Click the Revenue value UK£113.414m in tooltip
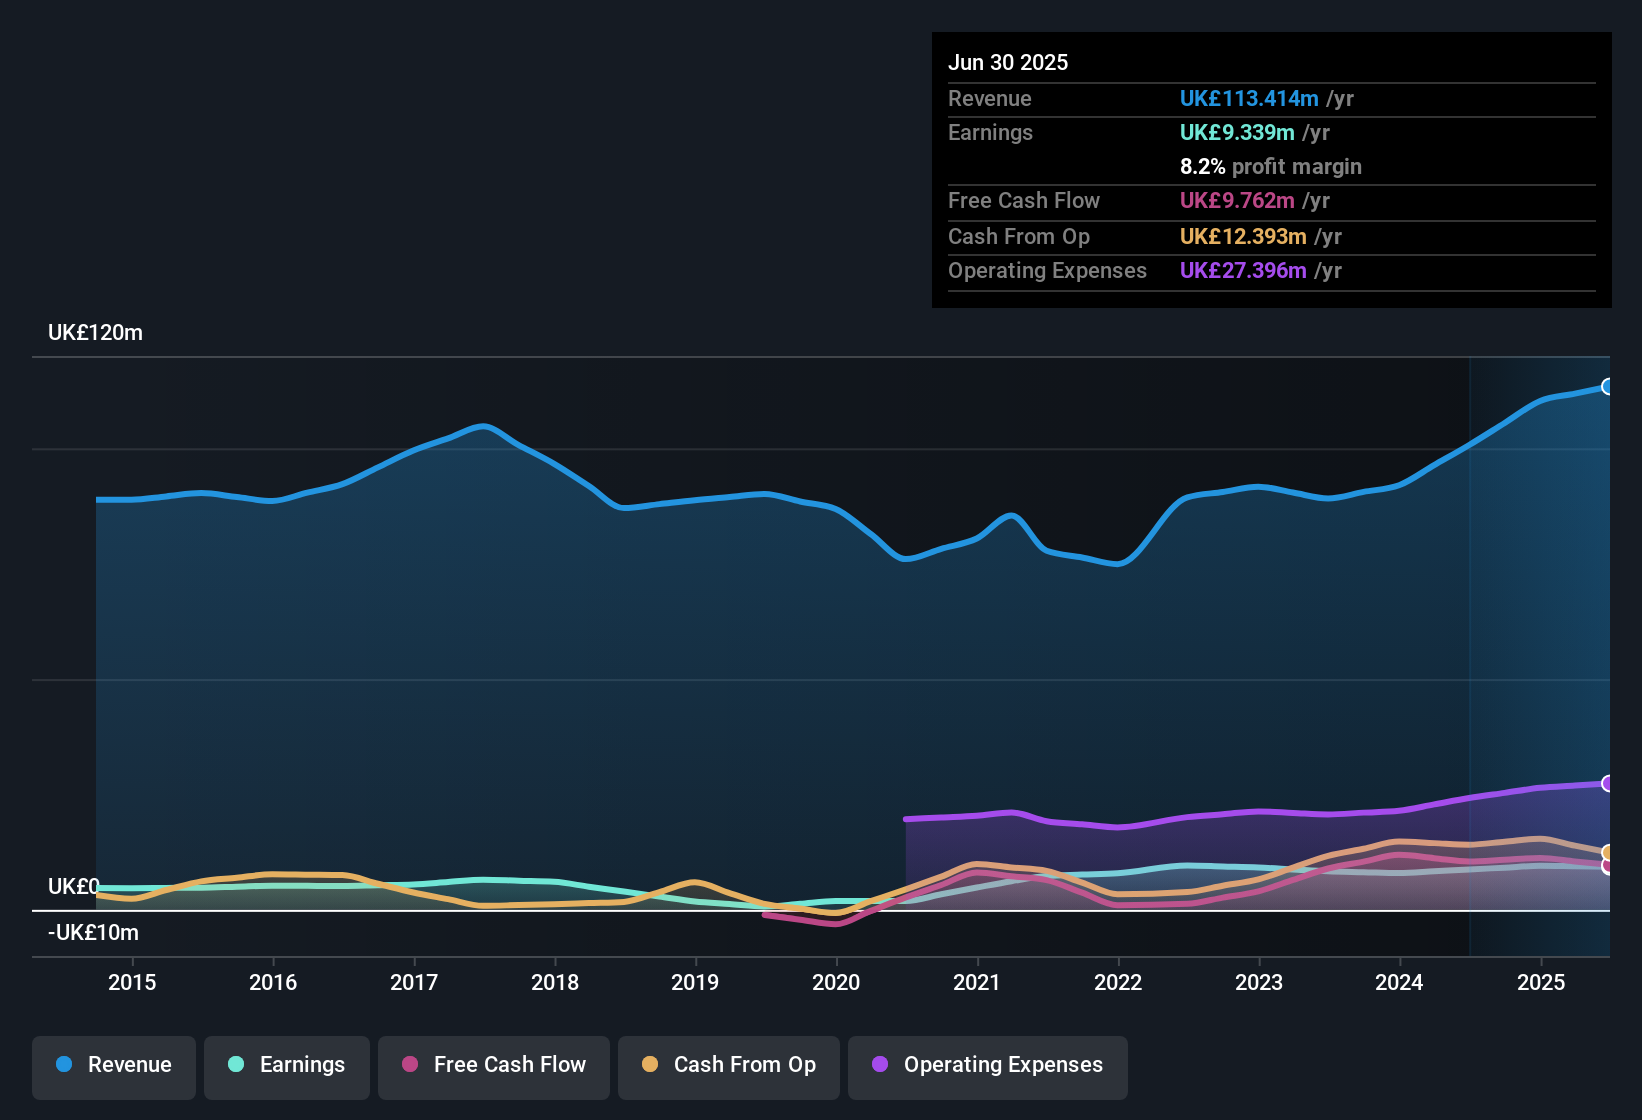1642x1120 pixels. coord(1249,98)
